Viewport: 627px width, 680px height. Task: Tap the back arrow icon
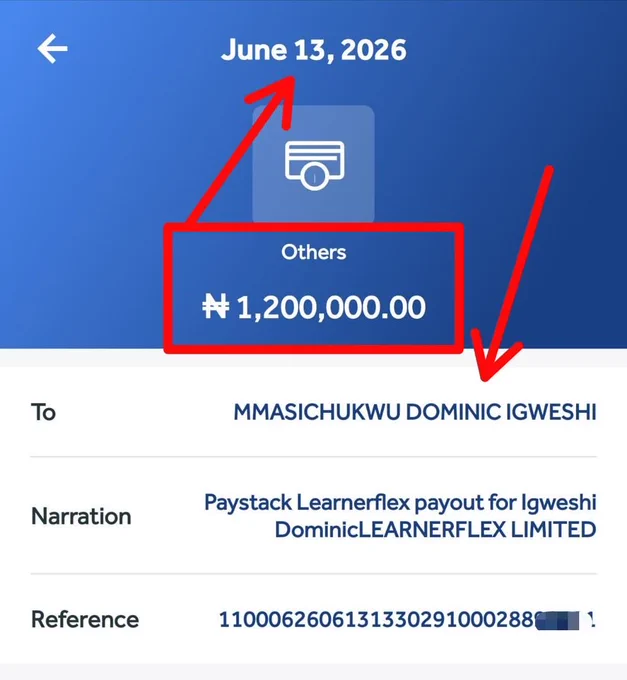pos(52,49)
